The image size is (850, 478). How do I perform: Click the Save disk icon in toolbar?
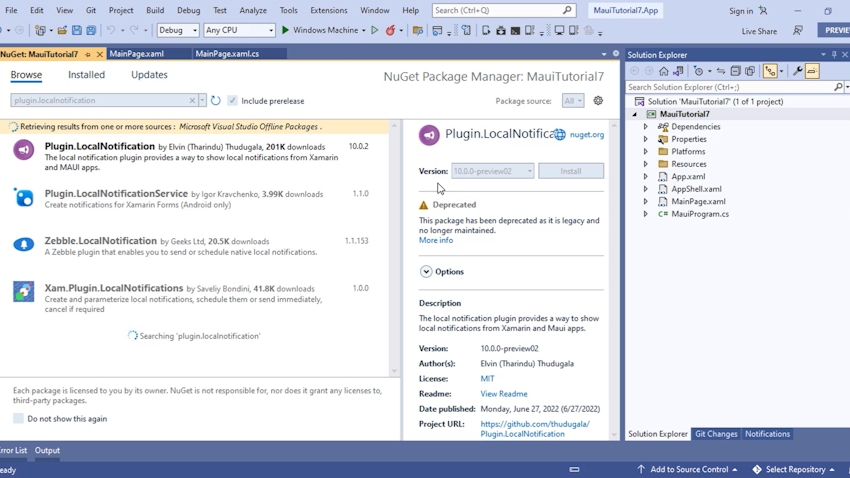coord(76,30)
